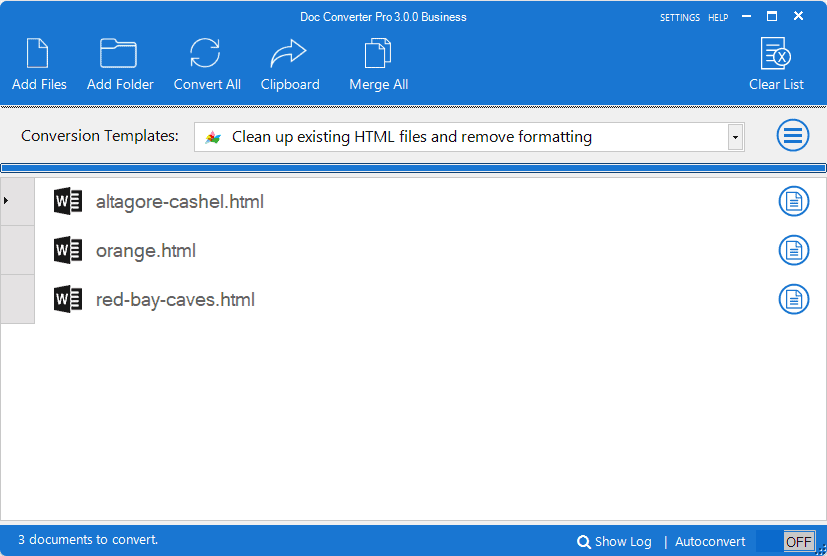Image resolution: width=827 pixels, height=556 pixels.
Task: Toggle Autoconvert OFF switch
Action: point(785,541)
